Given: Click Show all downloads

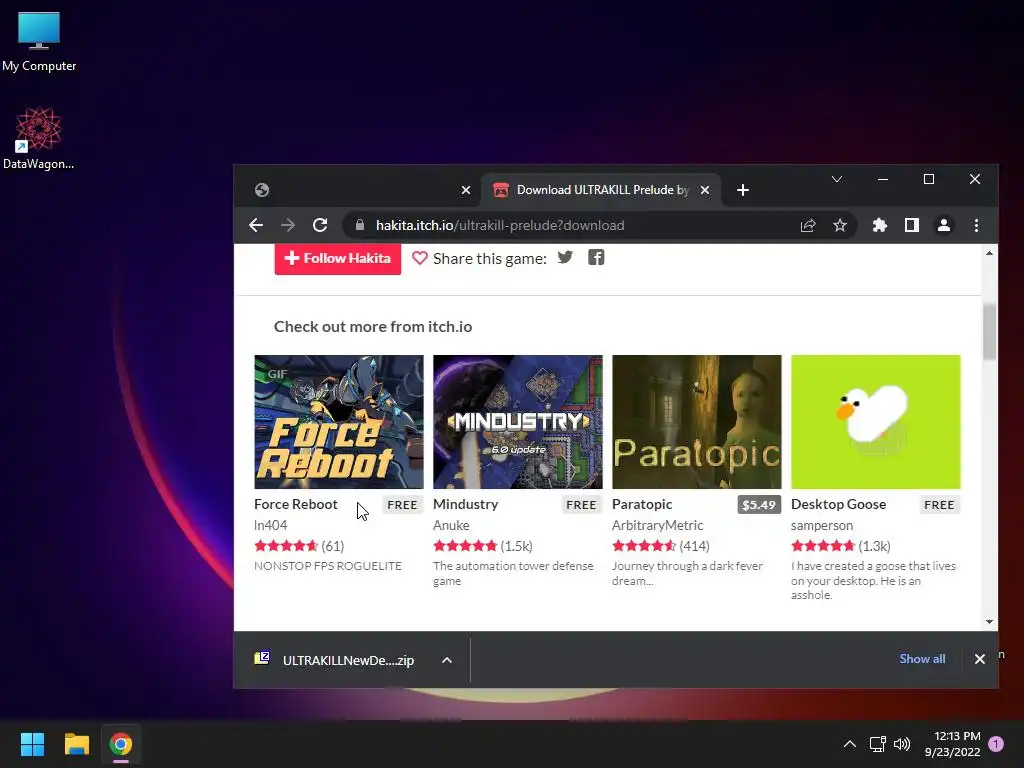Looking at the screenshot, I should click(922, 659).
